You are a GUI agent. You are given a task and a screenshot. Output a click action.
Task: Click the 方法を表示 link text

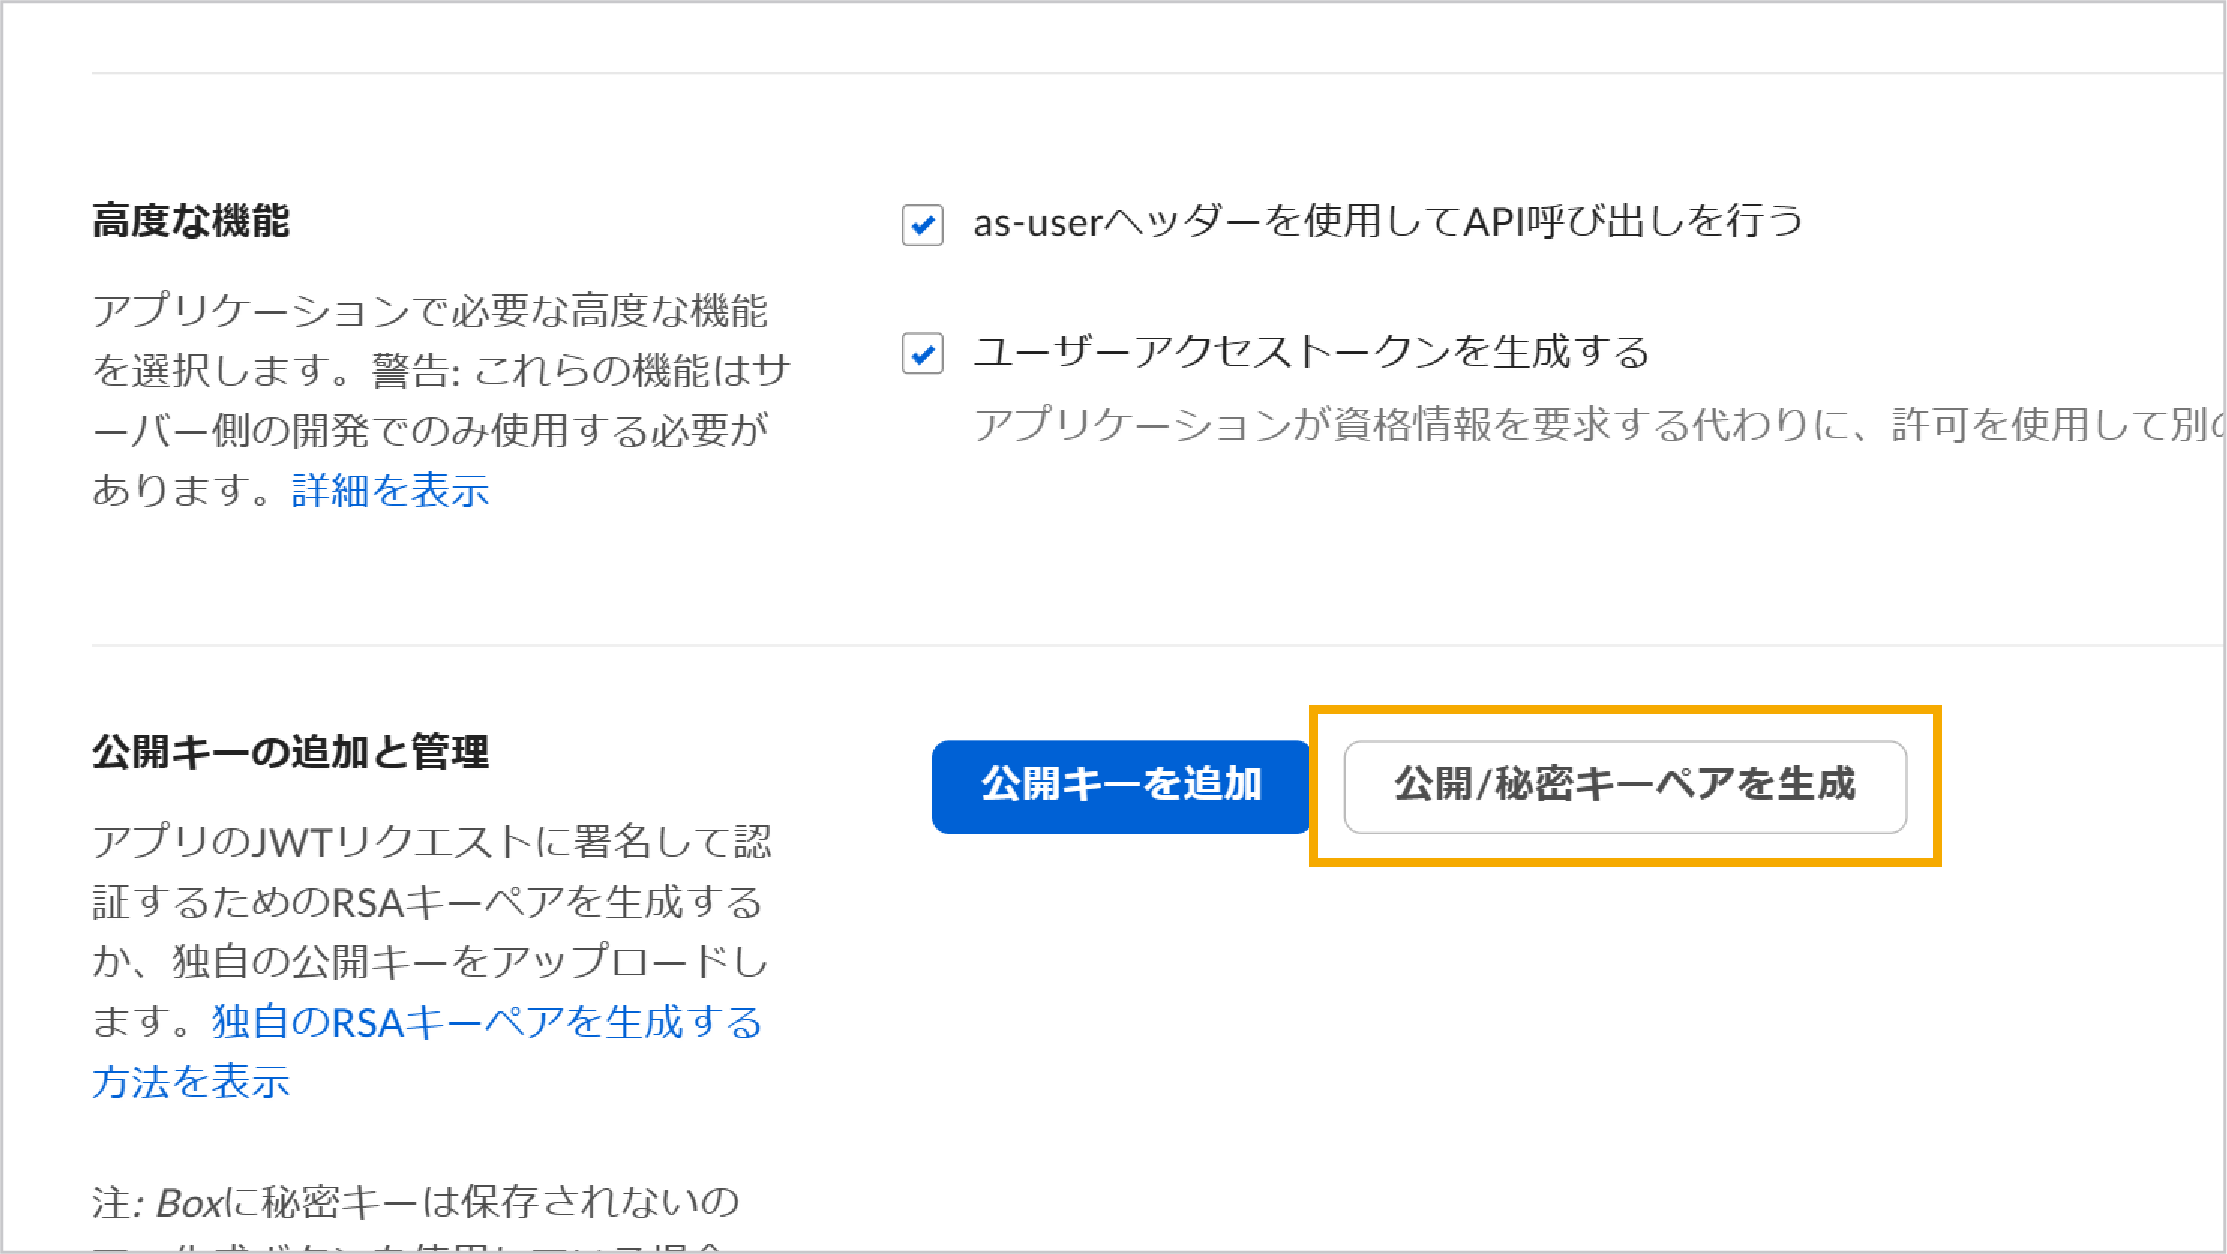(x=191, y=1082)
